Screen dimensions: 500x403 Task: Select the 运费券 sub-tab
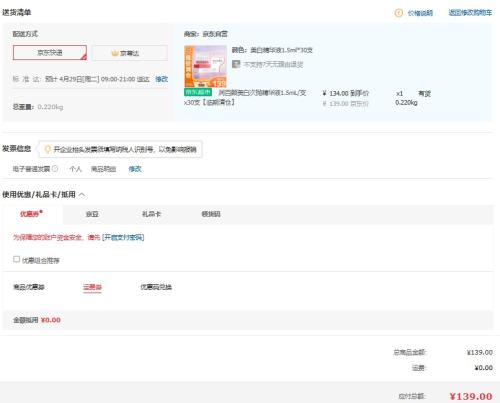click(92, 287)
